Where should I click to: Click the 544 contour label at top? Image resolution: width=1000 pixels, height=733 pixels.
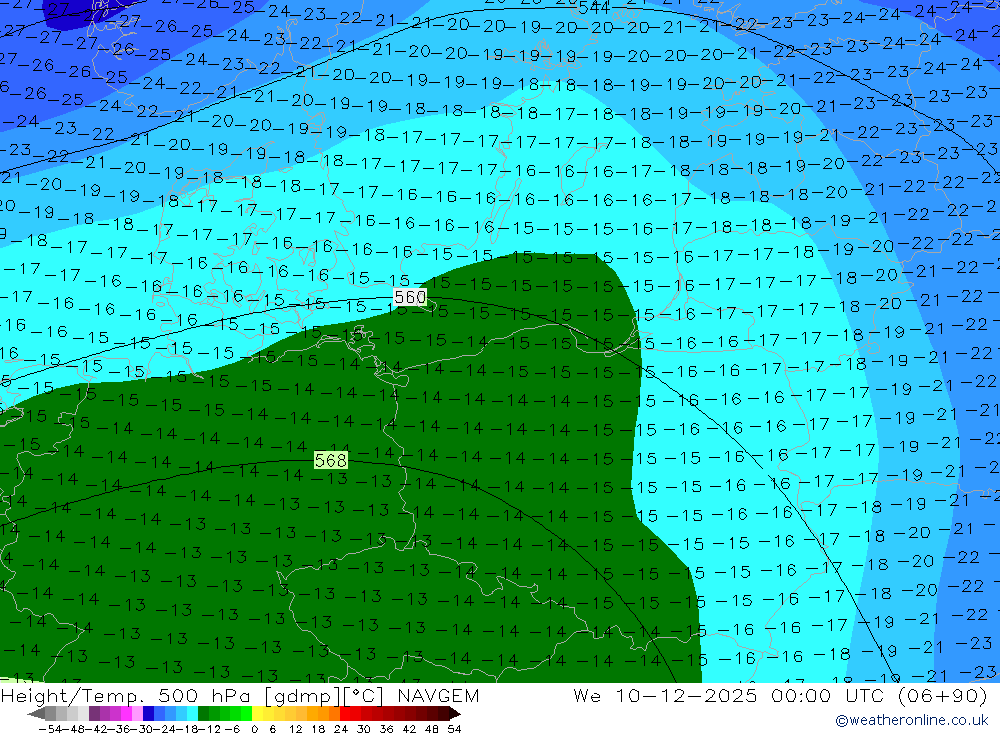(594, 8)
